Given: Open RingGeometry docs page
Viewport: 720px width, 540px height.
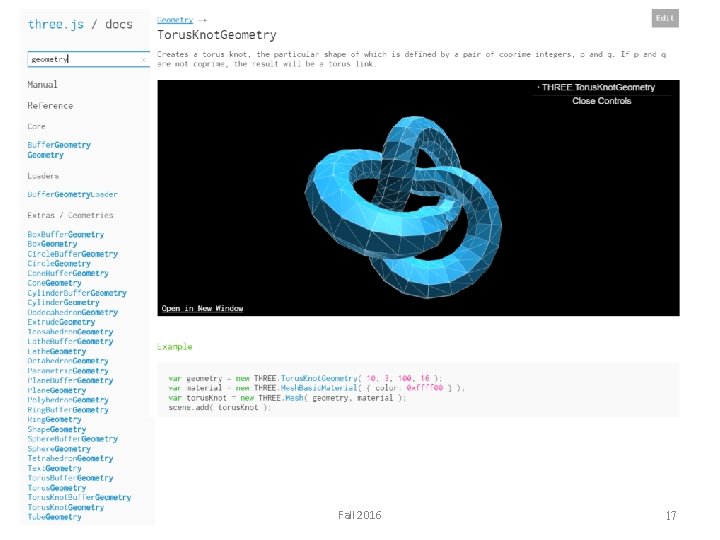Looking at the screenshot, I should [x=55, y=420].
